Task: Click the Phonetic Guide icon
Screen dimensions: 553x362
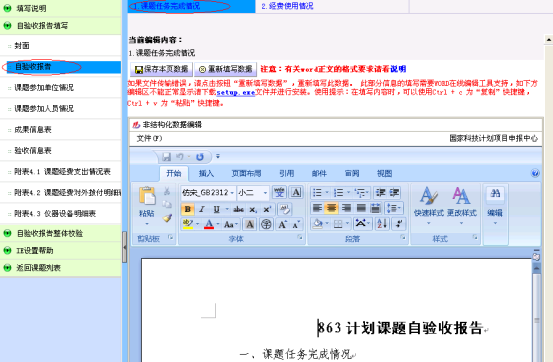Action: [279, 193]
